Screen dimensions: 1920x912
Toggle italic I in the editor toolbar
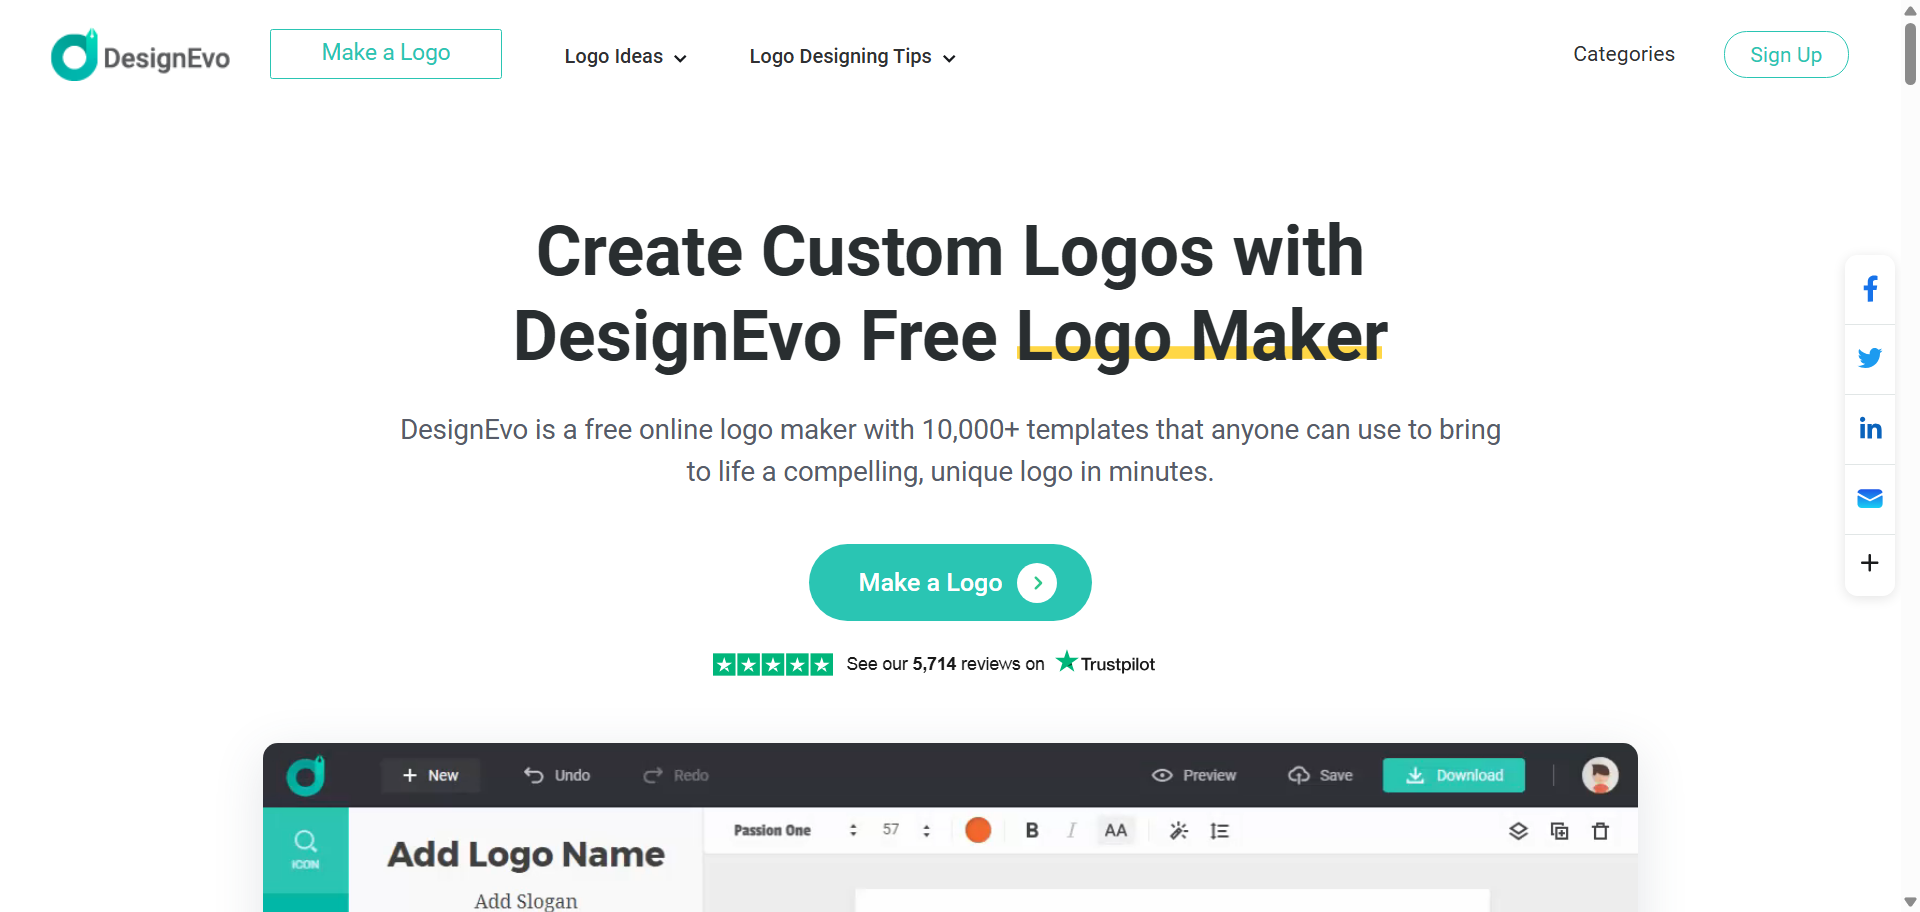pos(1072,830)
